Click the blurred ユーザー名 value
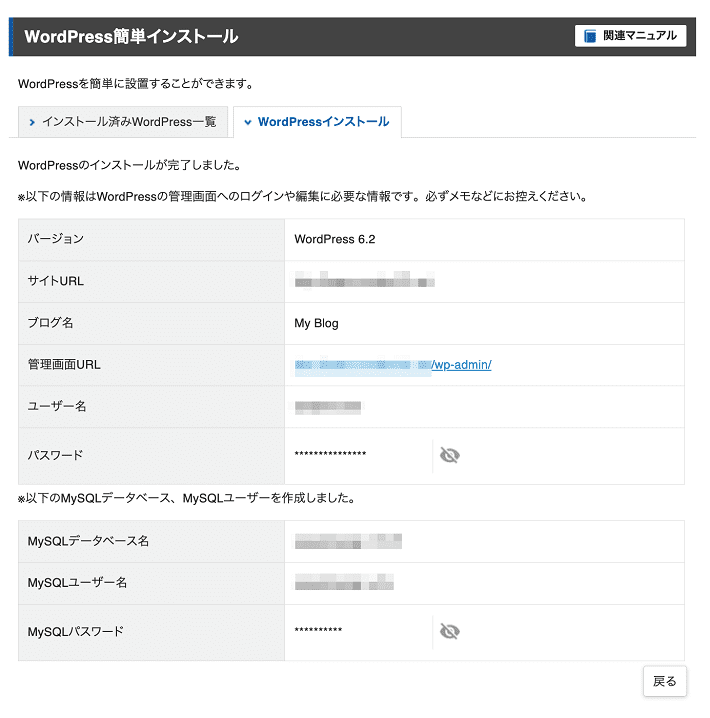 click(328, 407)
